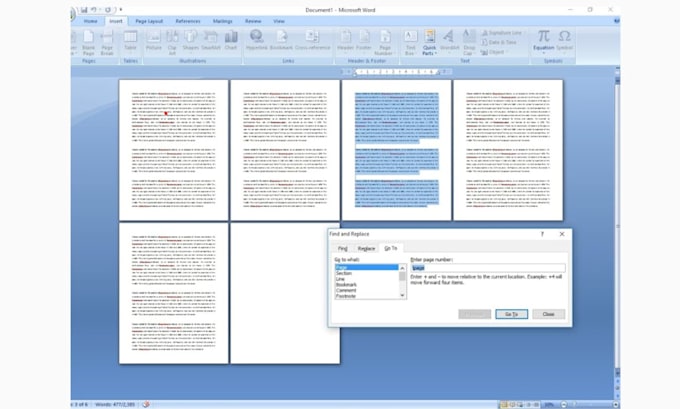Viewport: 680px width, 409px height.
Task: Switch to the View tab
Action: [279, 21]
